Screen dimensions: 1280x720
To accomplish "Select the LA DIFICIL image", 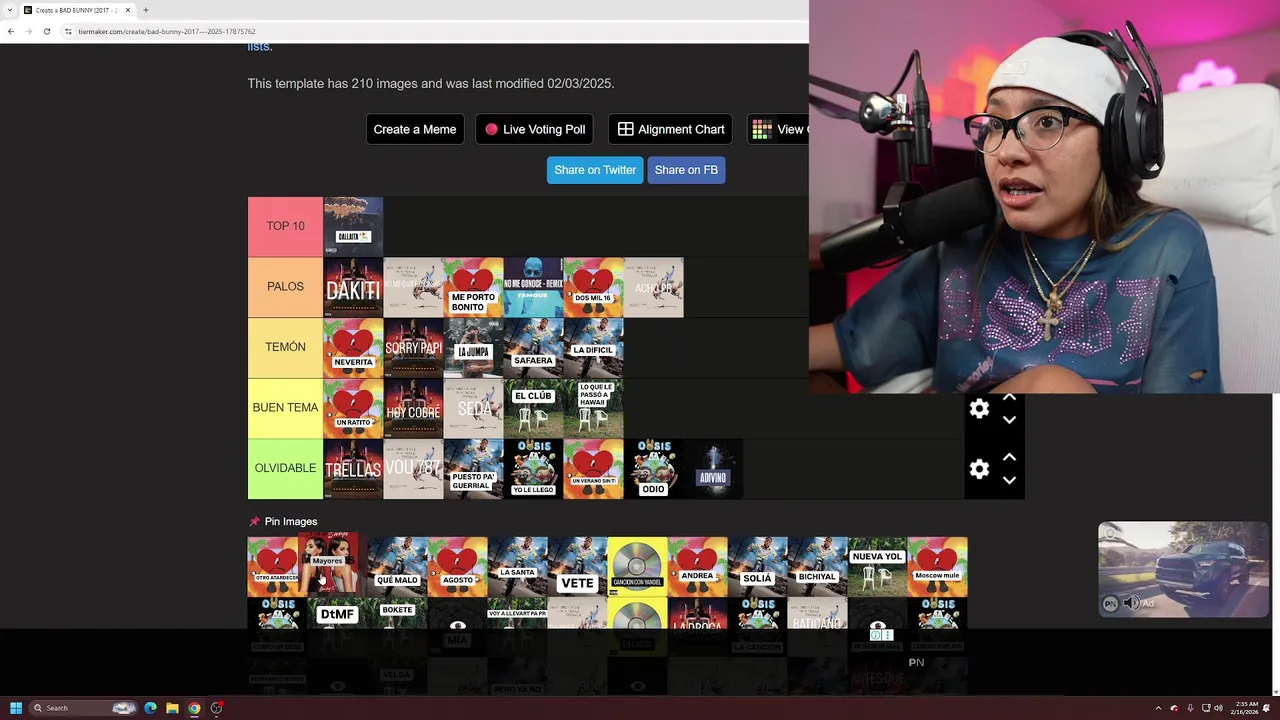I will (593, 348).
